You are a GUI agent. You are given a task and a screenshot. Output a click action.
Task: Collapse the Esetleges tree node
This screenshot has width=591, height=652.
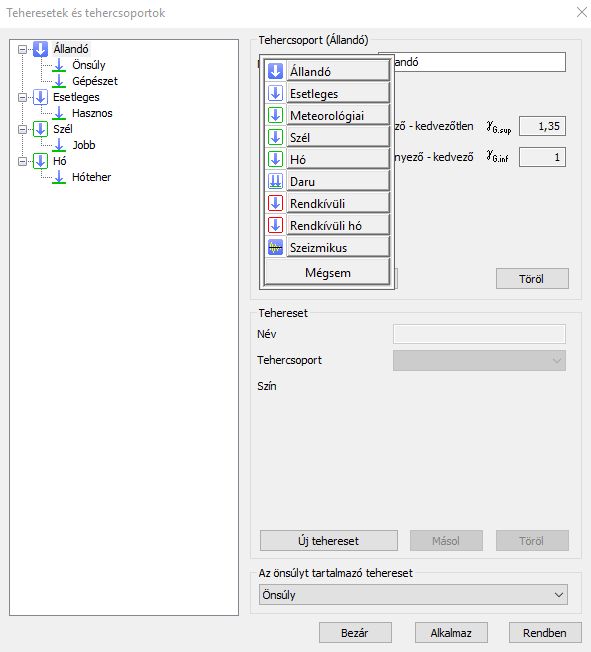pyautogui.click(x=22, y=97)
